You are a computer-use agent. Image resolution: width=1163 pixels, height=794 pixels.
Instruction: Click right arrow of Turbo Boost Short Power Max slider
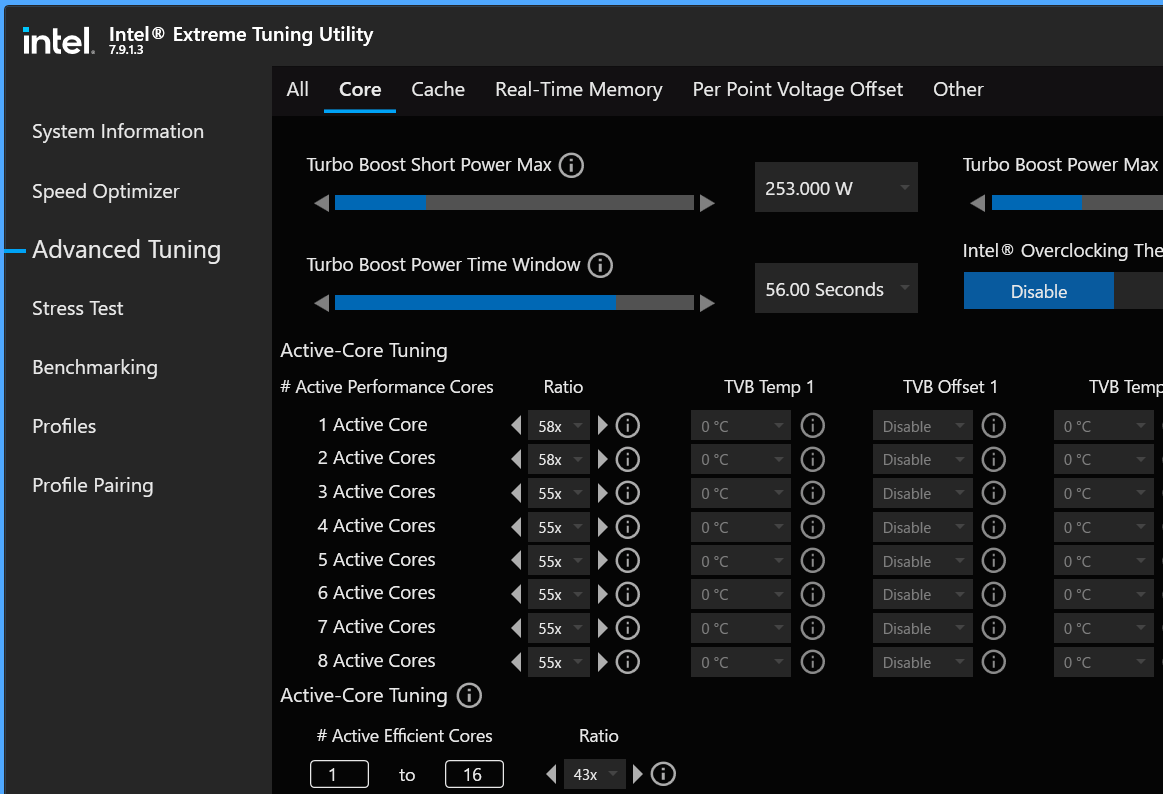tap(707, 203)
